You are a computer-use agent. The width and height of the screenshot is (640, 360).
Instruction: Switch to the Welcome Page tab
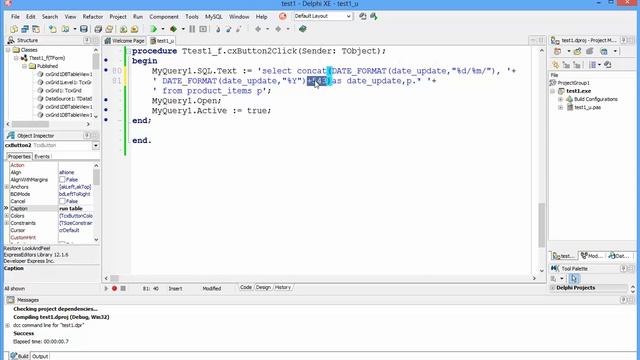[x=124, y=41]
